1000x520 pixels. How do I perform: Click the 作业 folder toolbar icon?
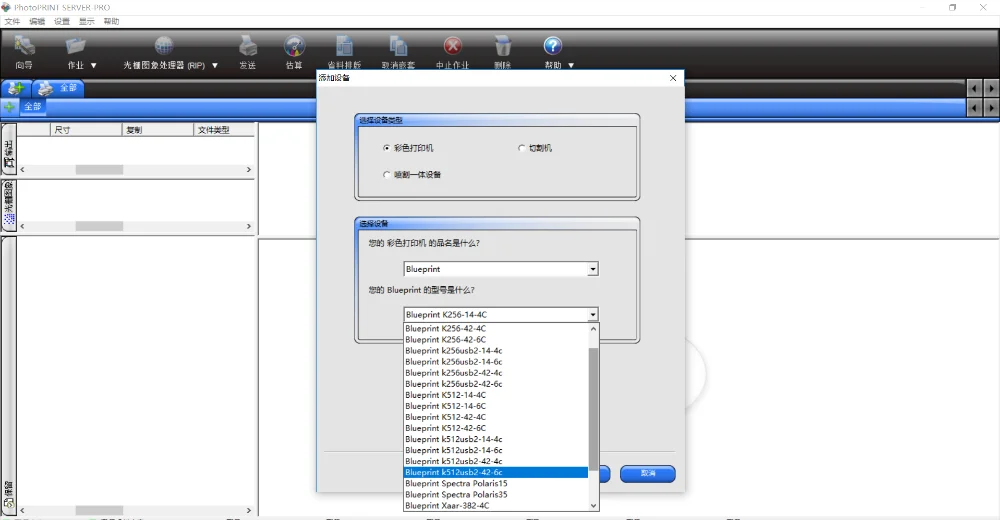click(x=75, y=46)
